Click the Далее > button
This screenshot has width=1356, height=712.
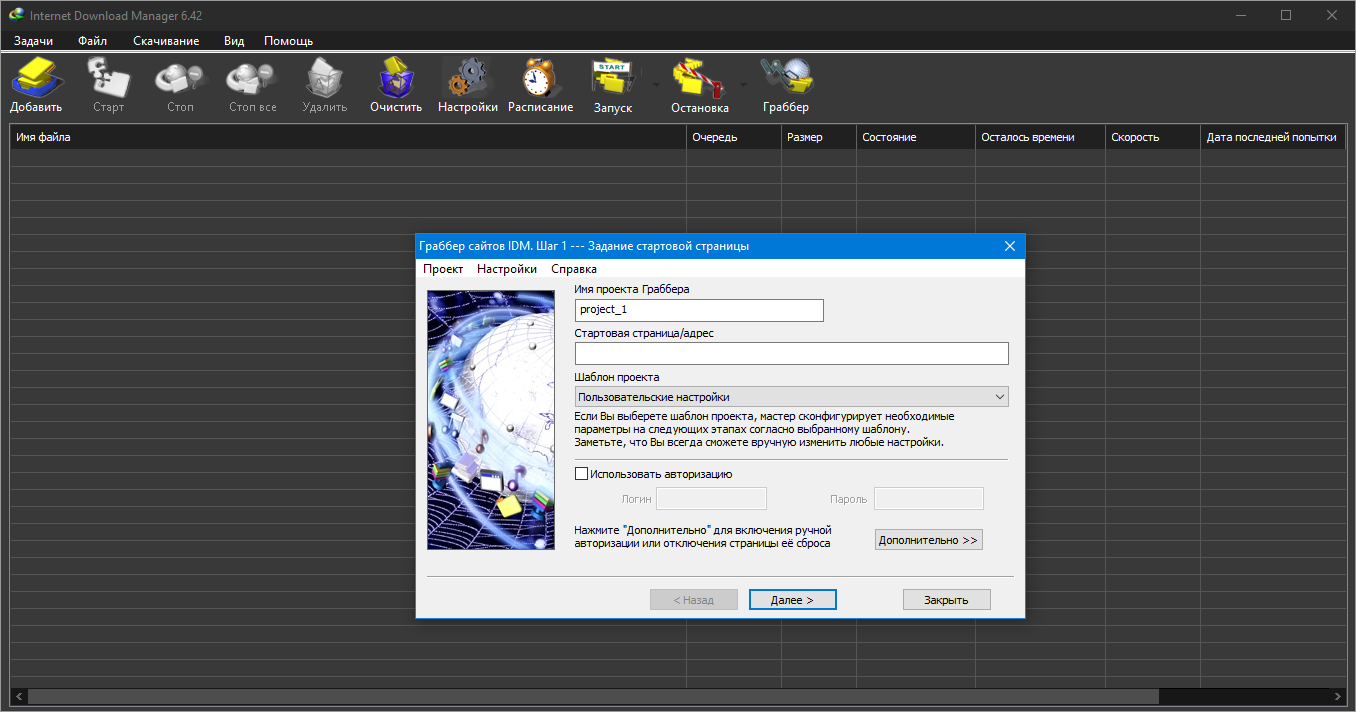[x=792, y=600]
